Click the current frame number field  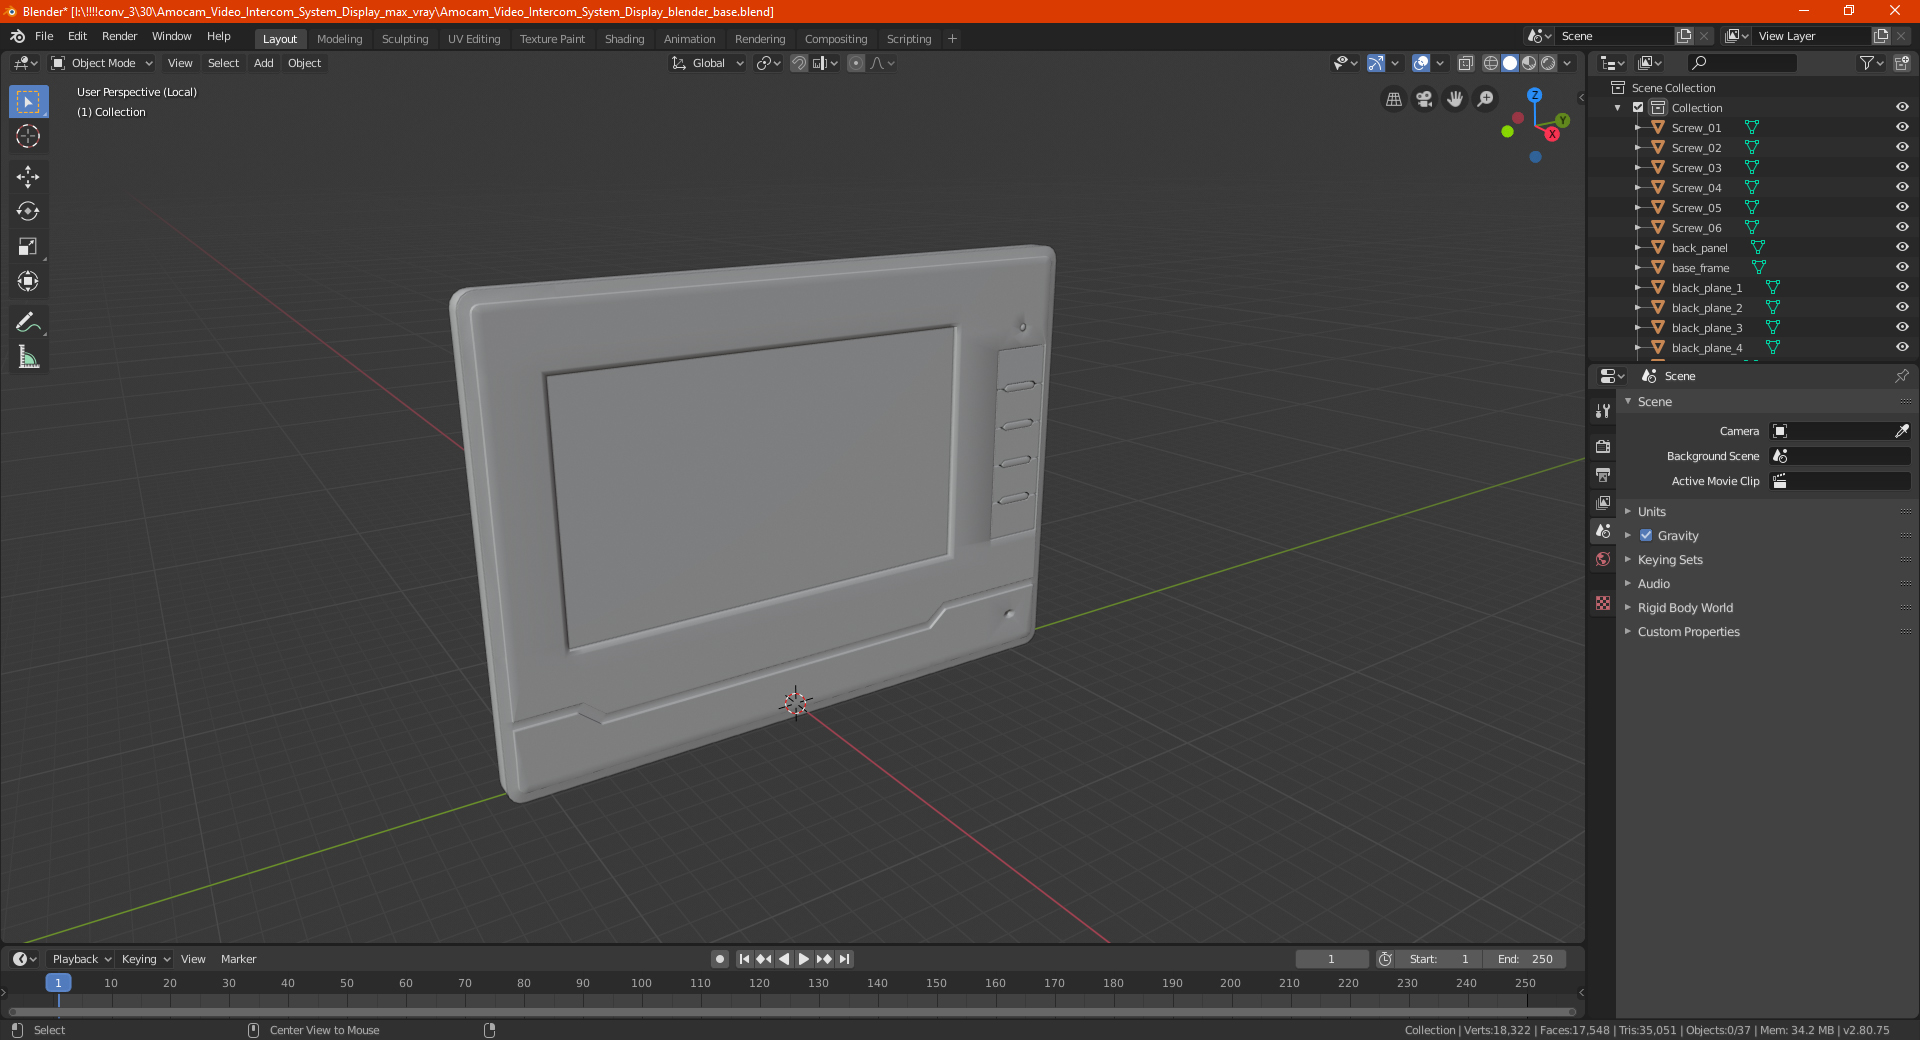pos(1331,959)
